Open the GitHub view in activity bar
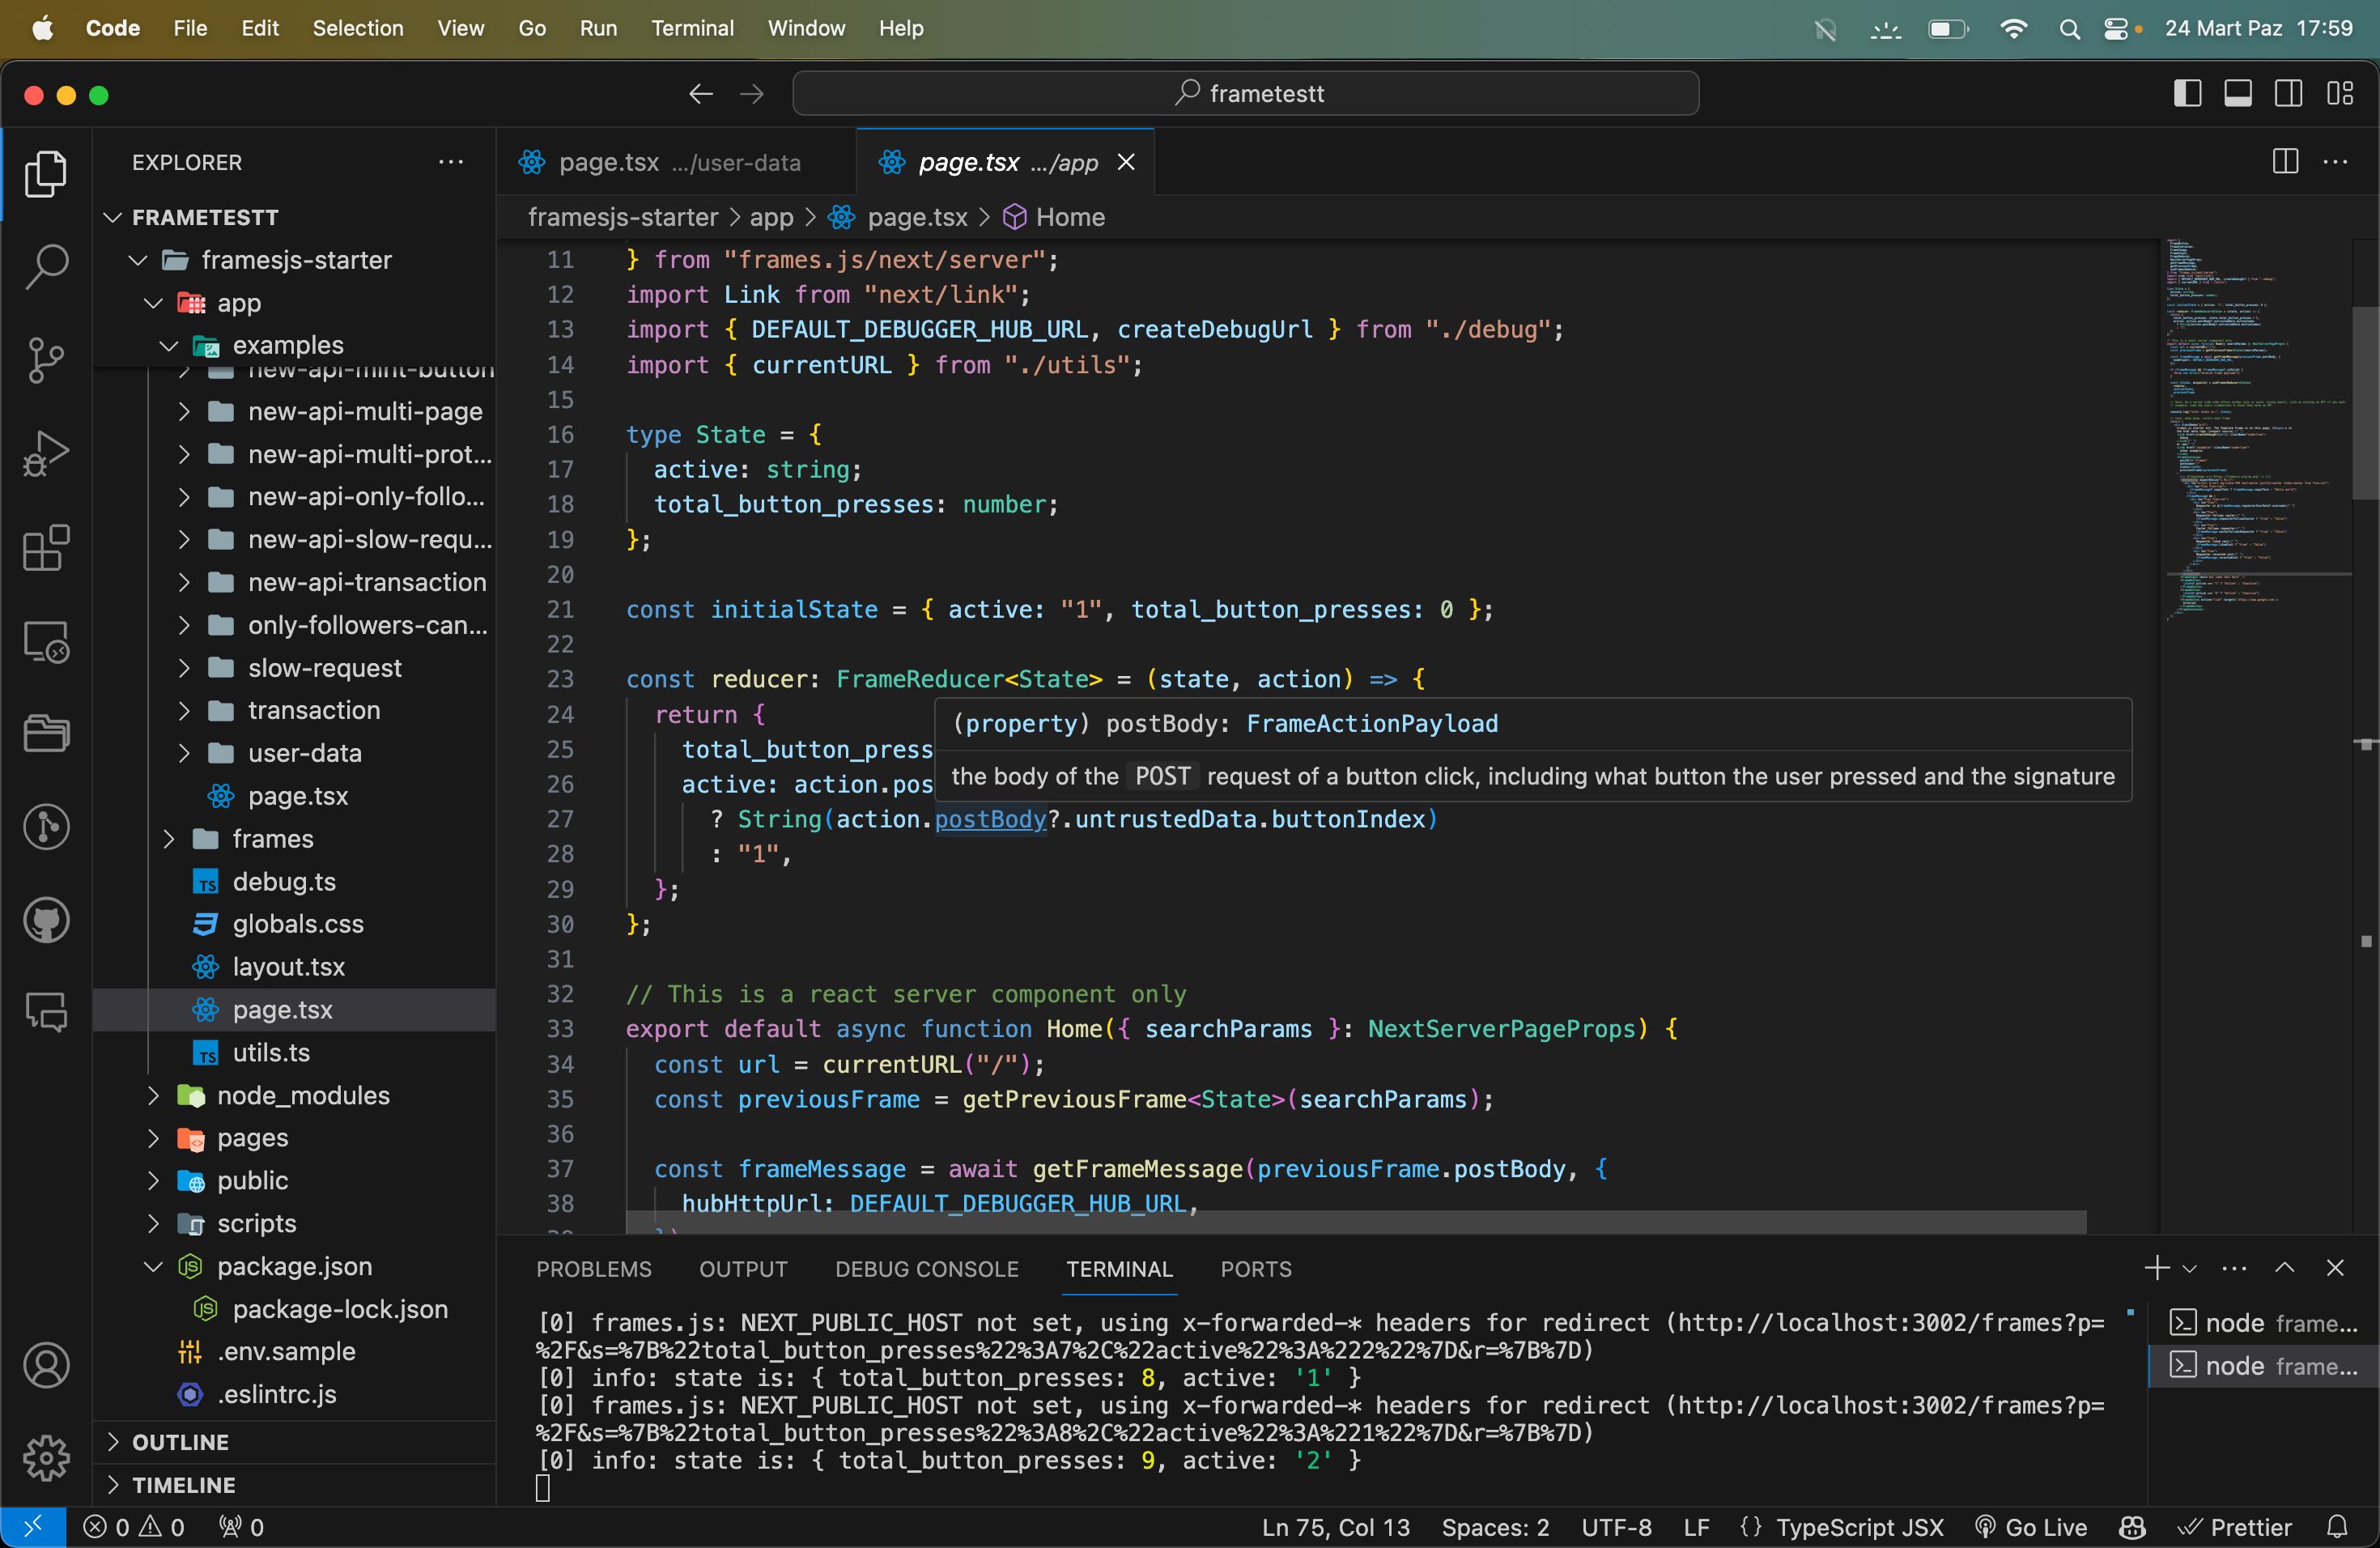The image size is (2380, 1548). coord(46,920)
